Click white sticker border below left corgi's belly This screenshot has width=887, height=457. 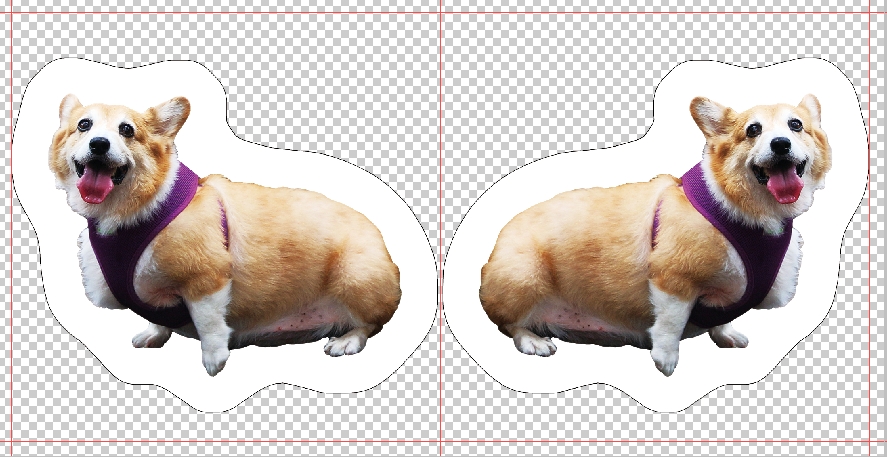pos(280,380)
